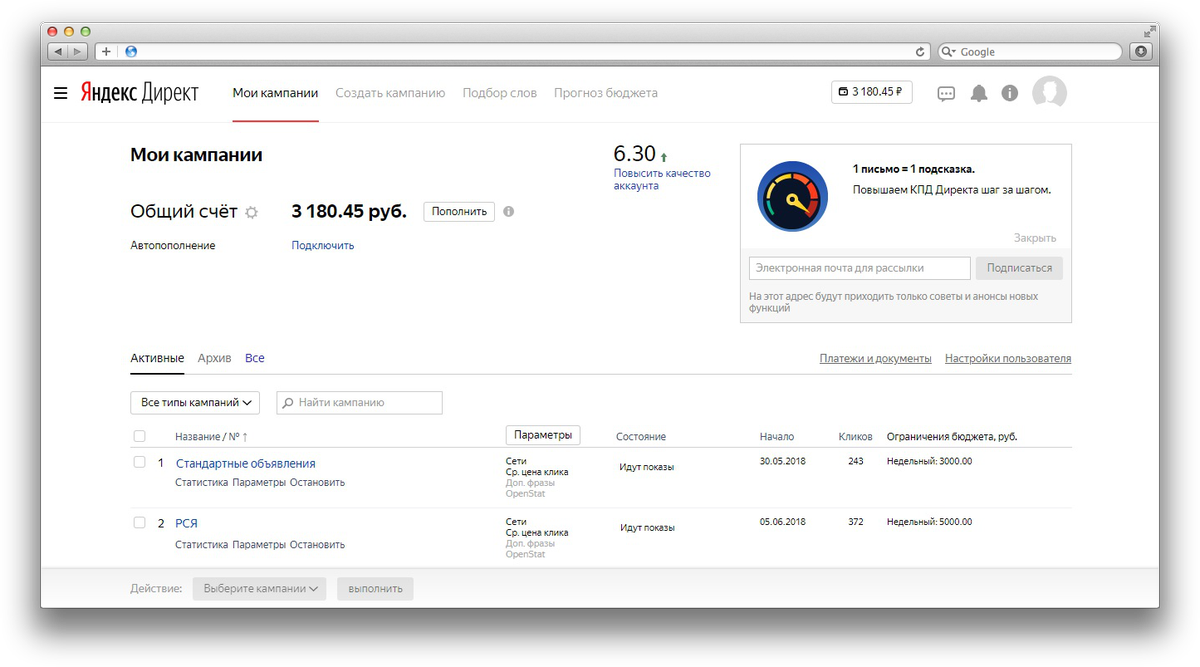The height and width of the screenshot is (667, 1200).
Task: Click the Параметры button in the table header
Action: [543, 436]
